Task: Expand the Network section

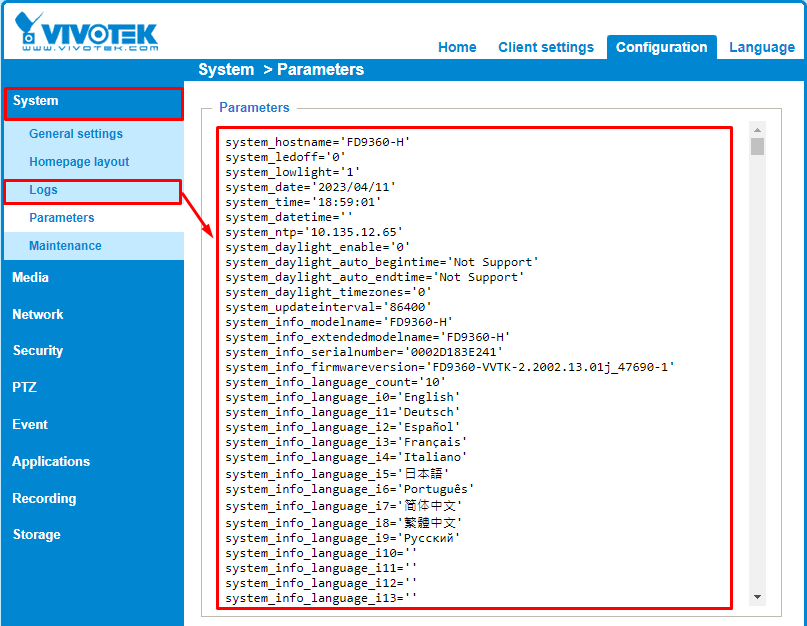Action: pos(38,315)
